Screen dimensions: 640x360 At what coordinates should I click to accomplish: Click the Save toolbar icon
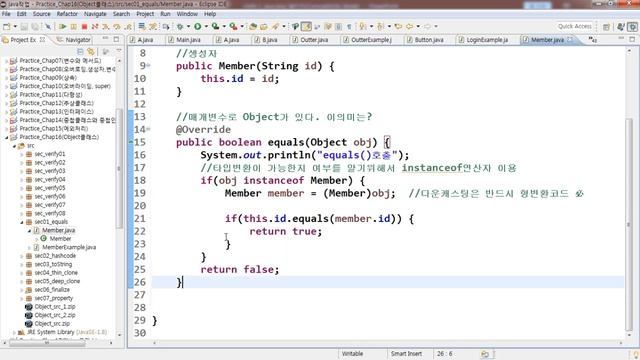(24, 27)
